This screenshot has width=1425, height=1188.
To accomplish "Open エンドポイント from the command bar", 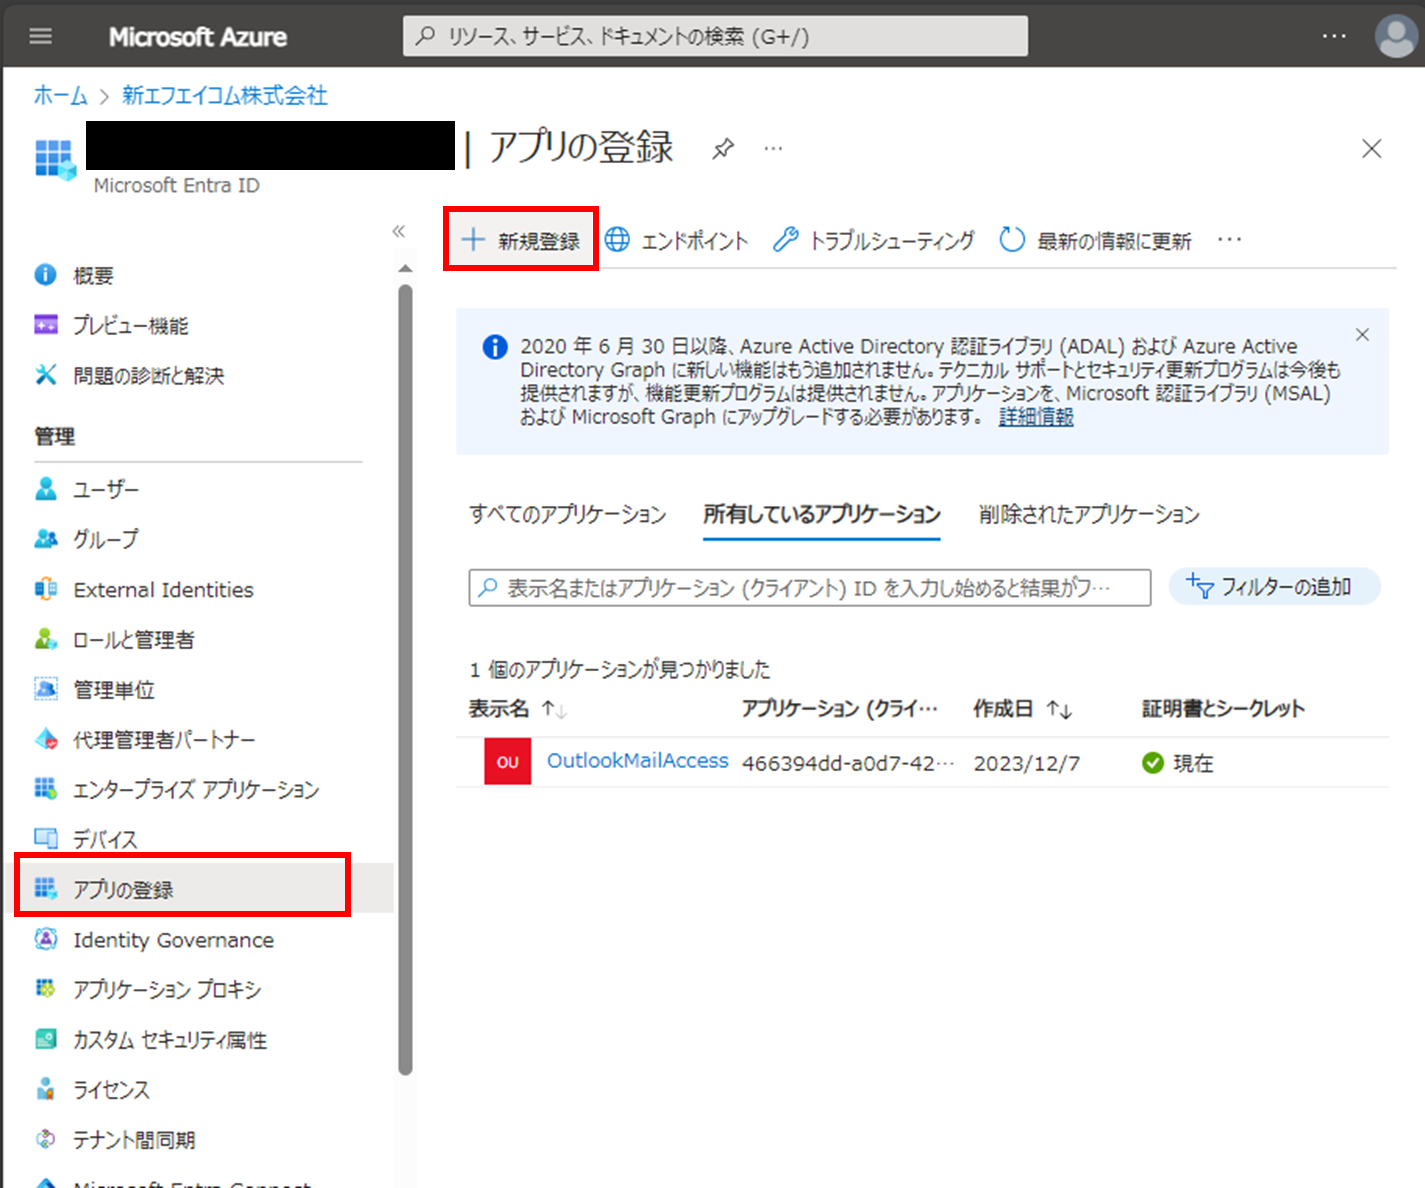I will click(677, 240).
